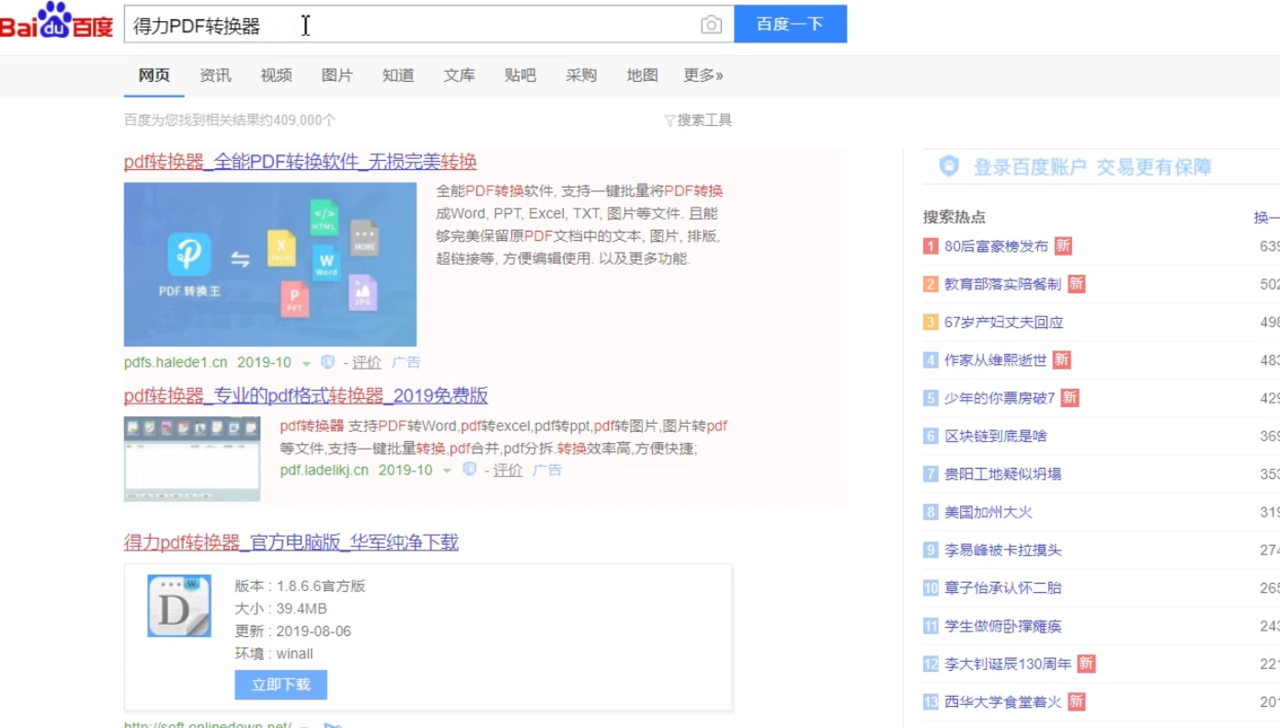Click 新 tag beside 少年的你票房破7
Image resolution: width=1280 pixels, height=728 pixels.
[1070, 398]
